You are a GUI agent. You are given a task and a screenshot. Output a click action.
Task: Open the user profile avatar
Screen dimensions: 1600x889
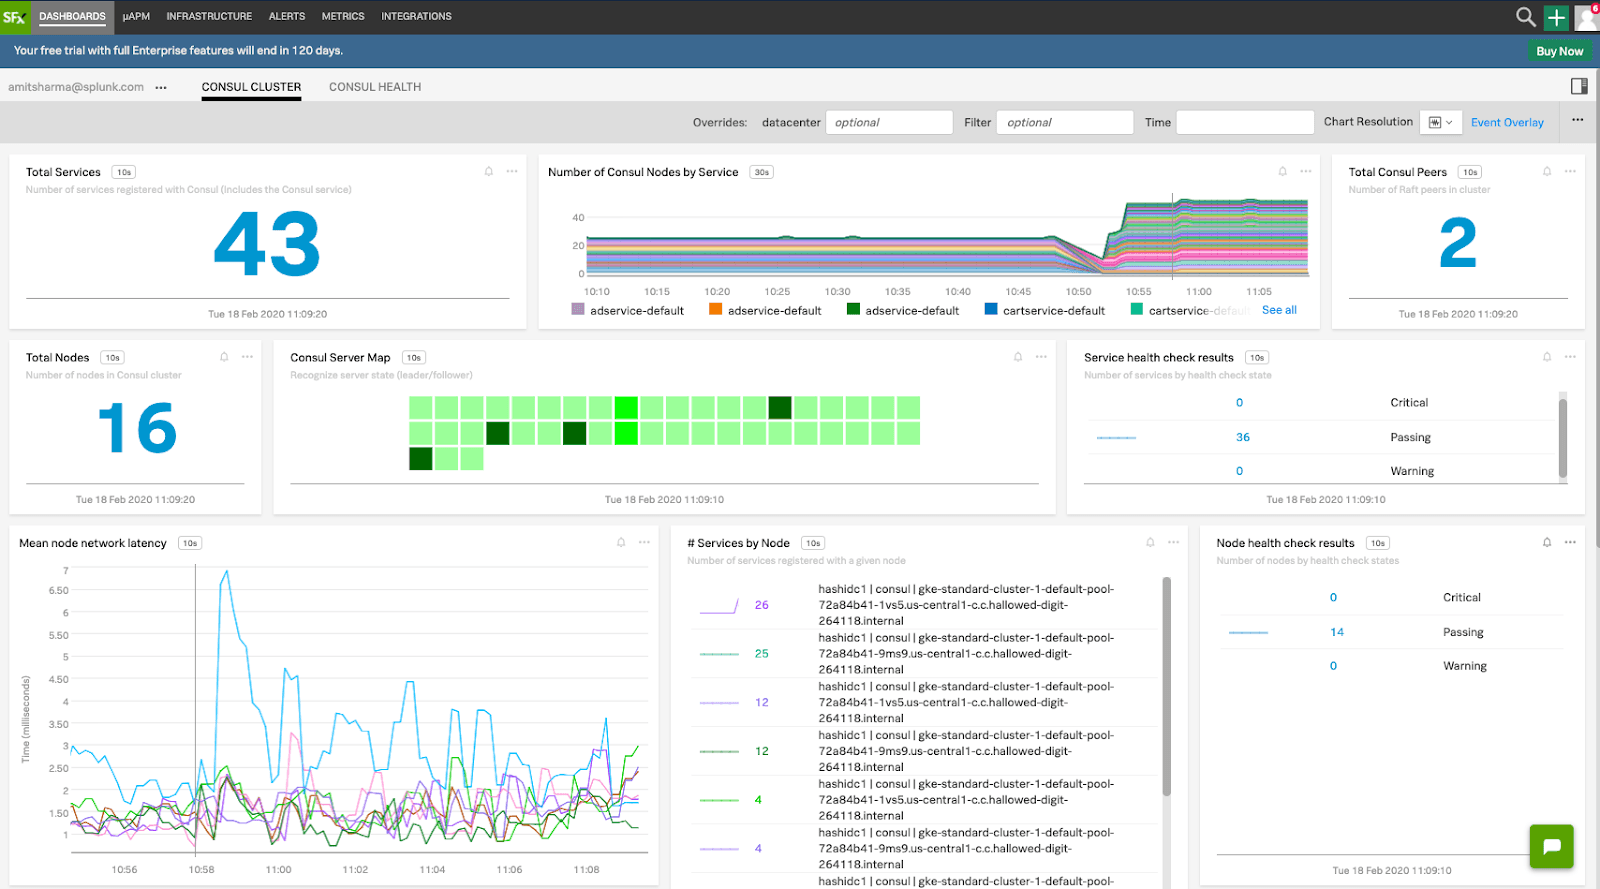pyautogui.click(x=1586, y=17)
